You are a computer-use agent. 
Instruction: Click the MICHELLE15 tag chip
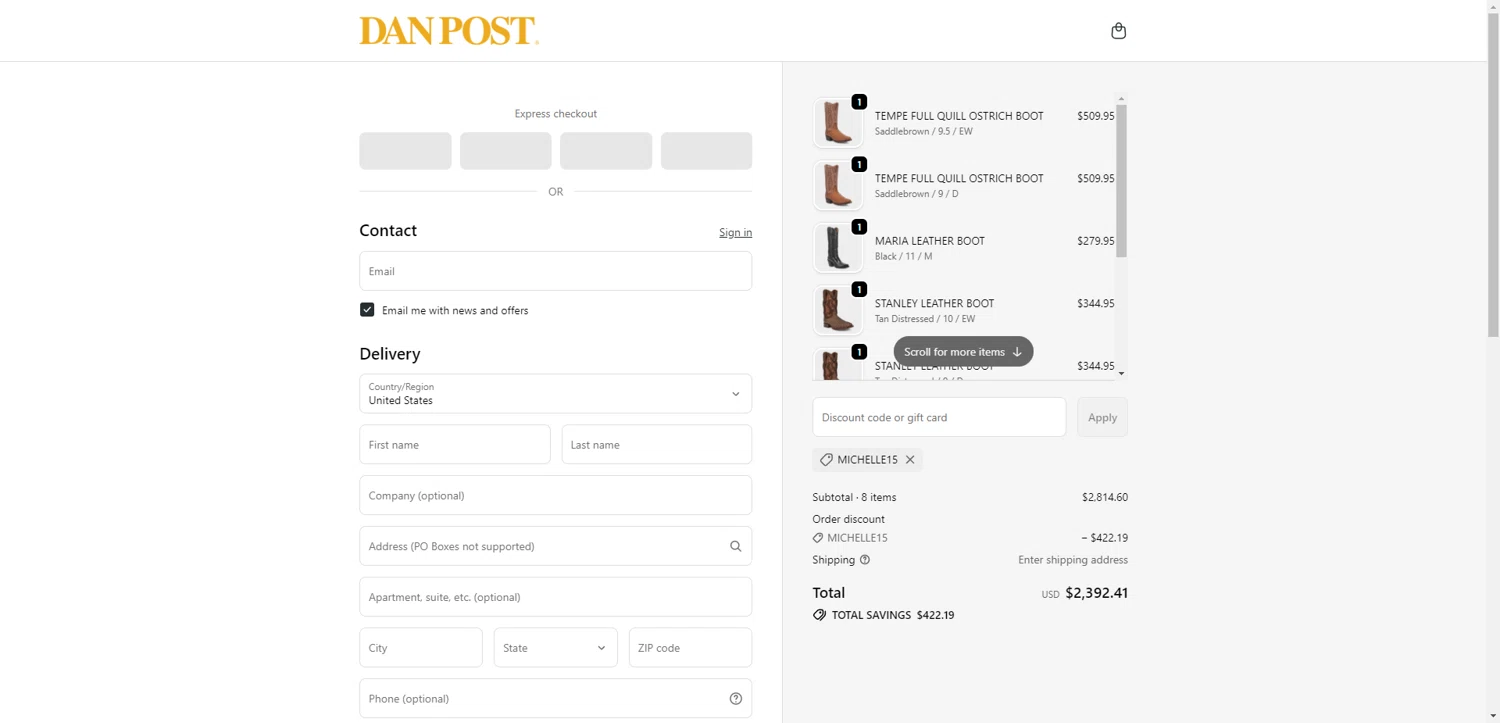(867, 460)
